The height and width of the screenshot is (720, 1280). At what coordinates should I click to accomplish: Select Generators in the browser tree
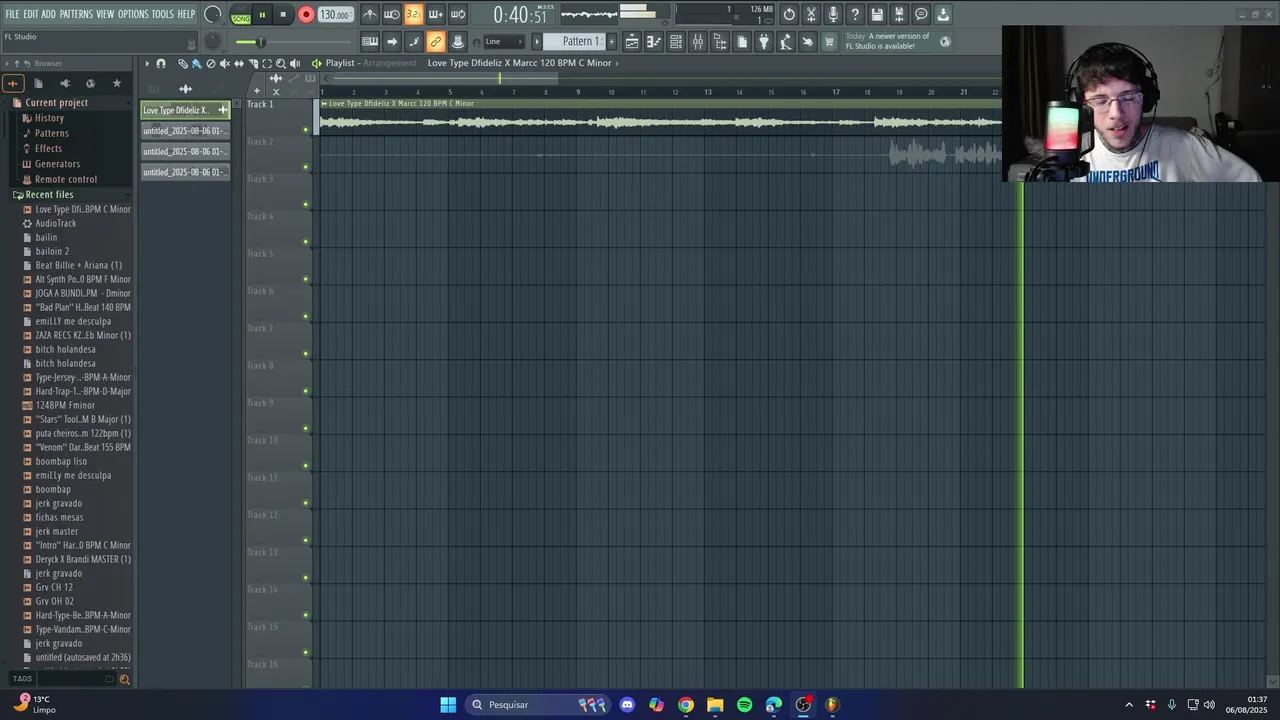click(57, 164)
